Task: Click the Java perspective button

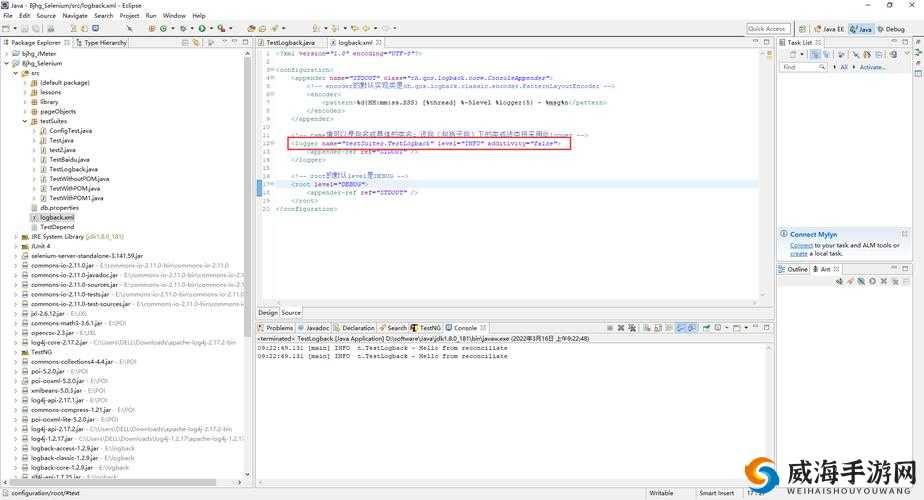Action: (861, 29)
